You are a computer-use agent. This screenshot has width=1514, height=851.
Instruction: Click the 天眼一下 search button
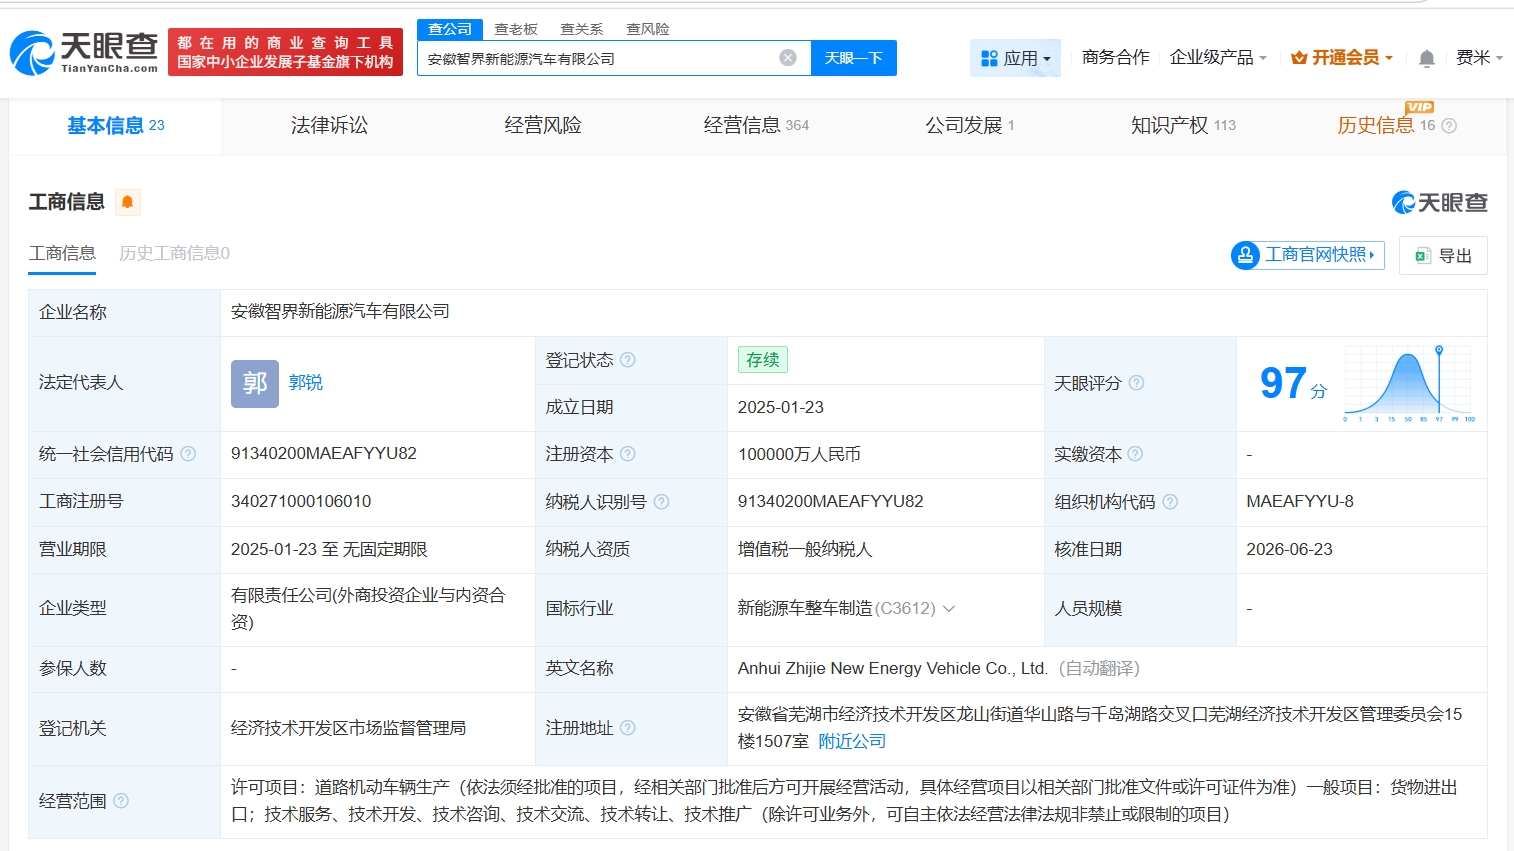[x=853, y=58]
